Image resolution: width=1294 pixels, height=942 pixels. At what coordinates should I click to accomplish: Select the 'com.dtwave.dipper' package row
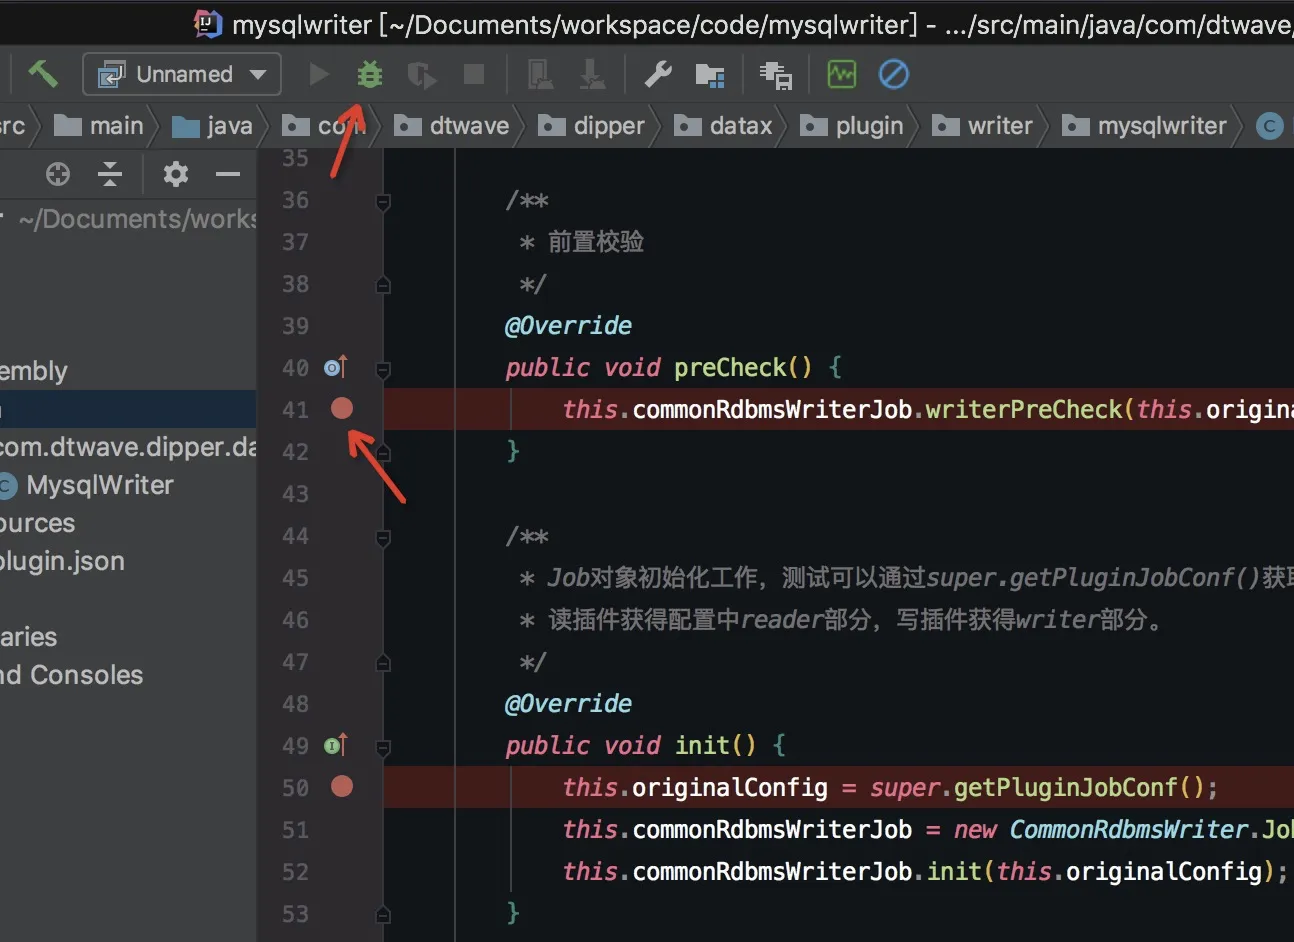point(128,447)
